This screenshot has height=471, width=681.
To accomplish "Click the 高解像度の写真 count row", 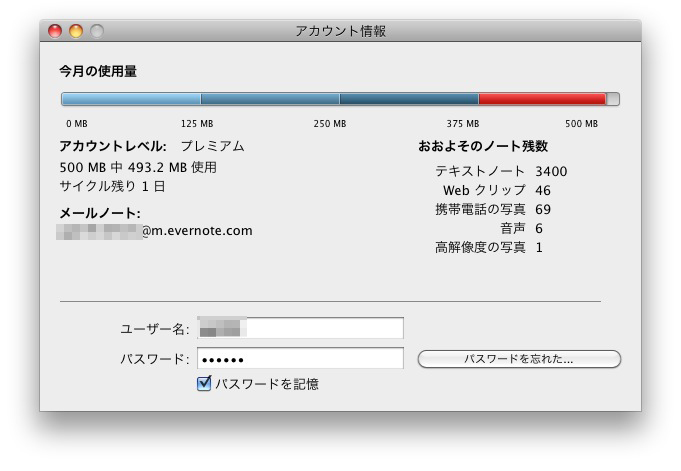I will click(x=489, y=247).
